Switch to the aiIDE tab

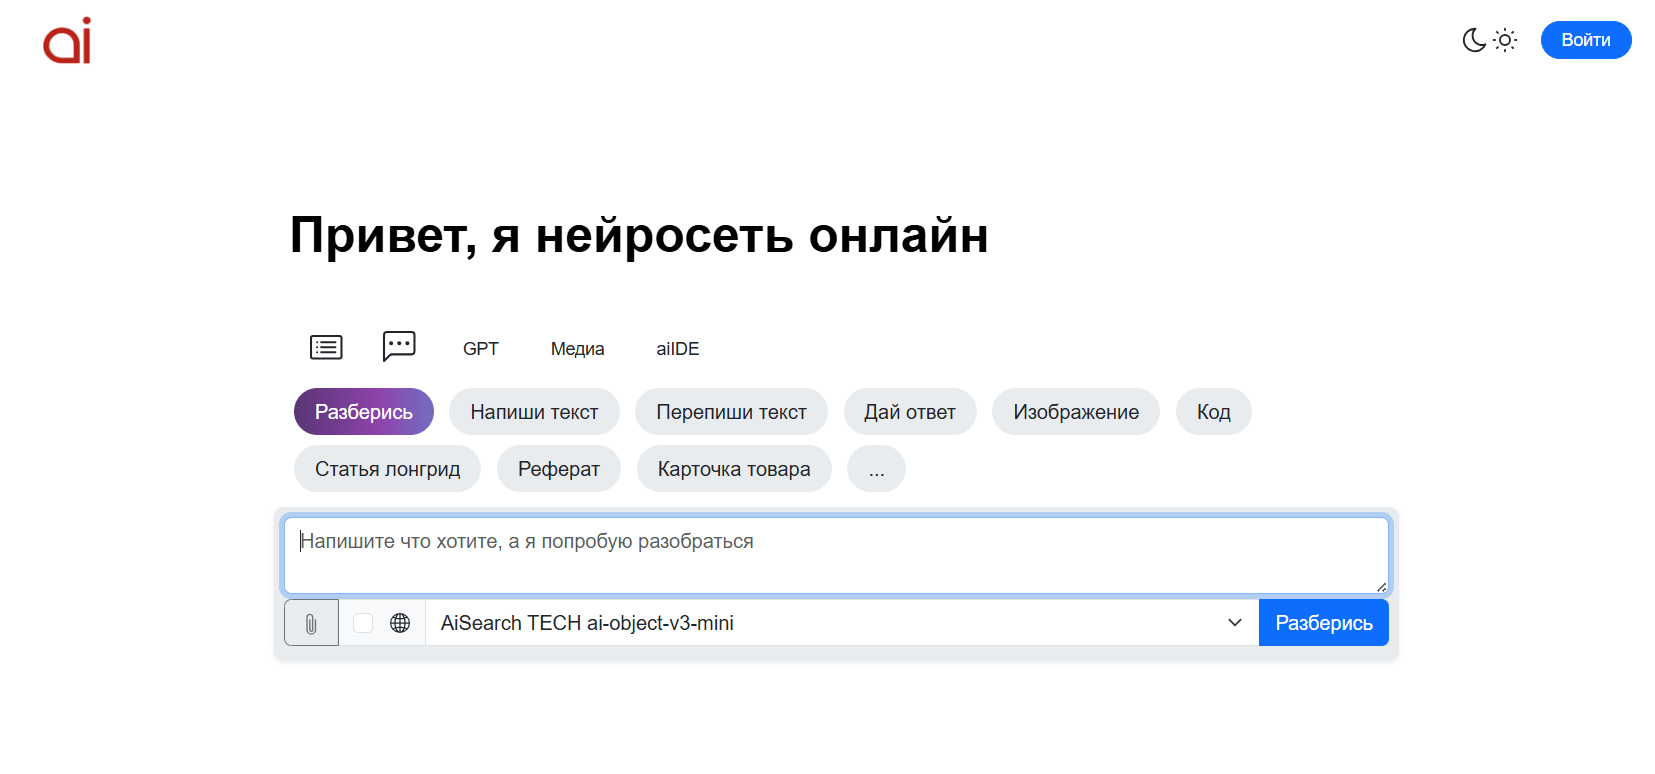point(678,349)
